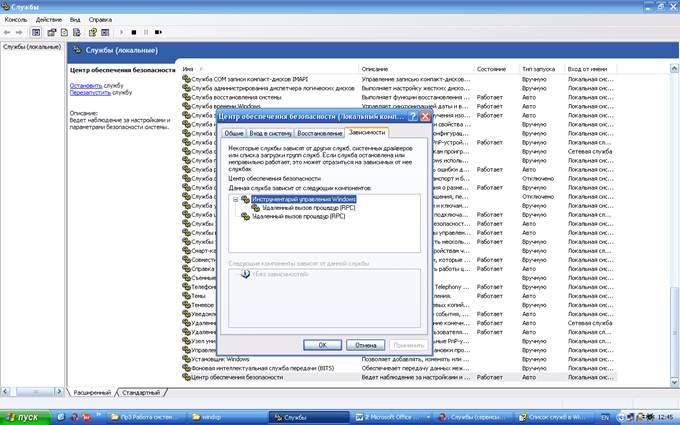The height and width of the screenshot is (425, 680).
Task: Click the Restart service toolbar icon
Action: point(158,33)
